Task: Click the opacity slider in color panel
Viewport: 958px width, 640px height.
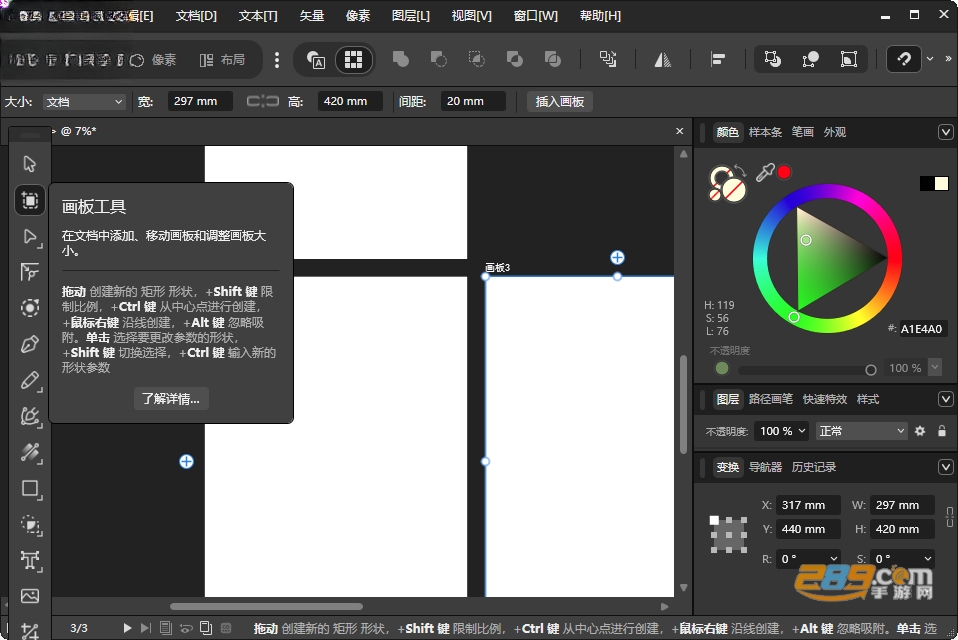Action: (x=806, y=369)
